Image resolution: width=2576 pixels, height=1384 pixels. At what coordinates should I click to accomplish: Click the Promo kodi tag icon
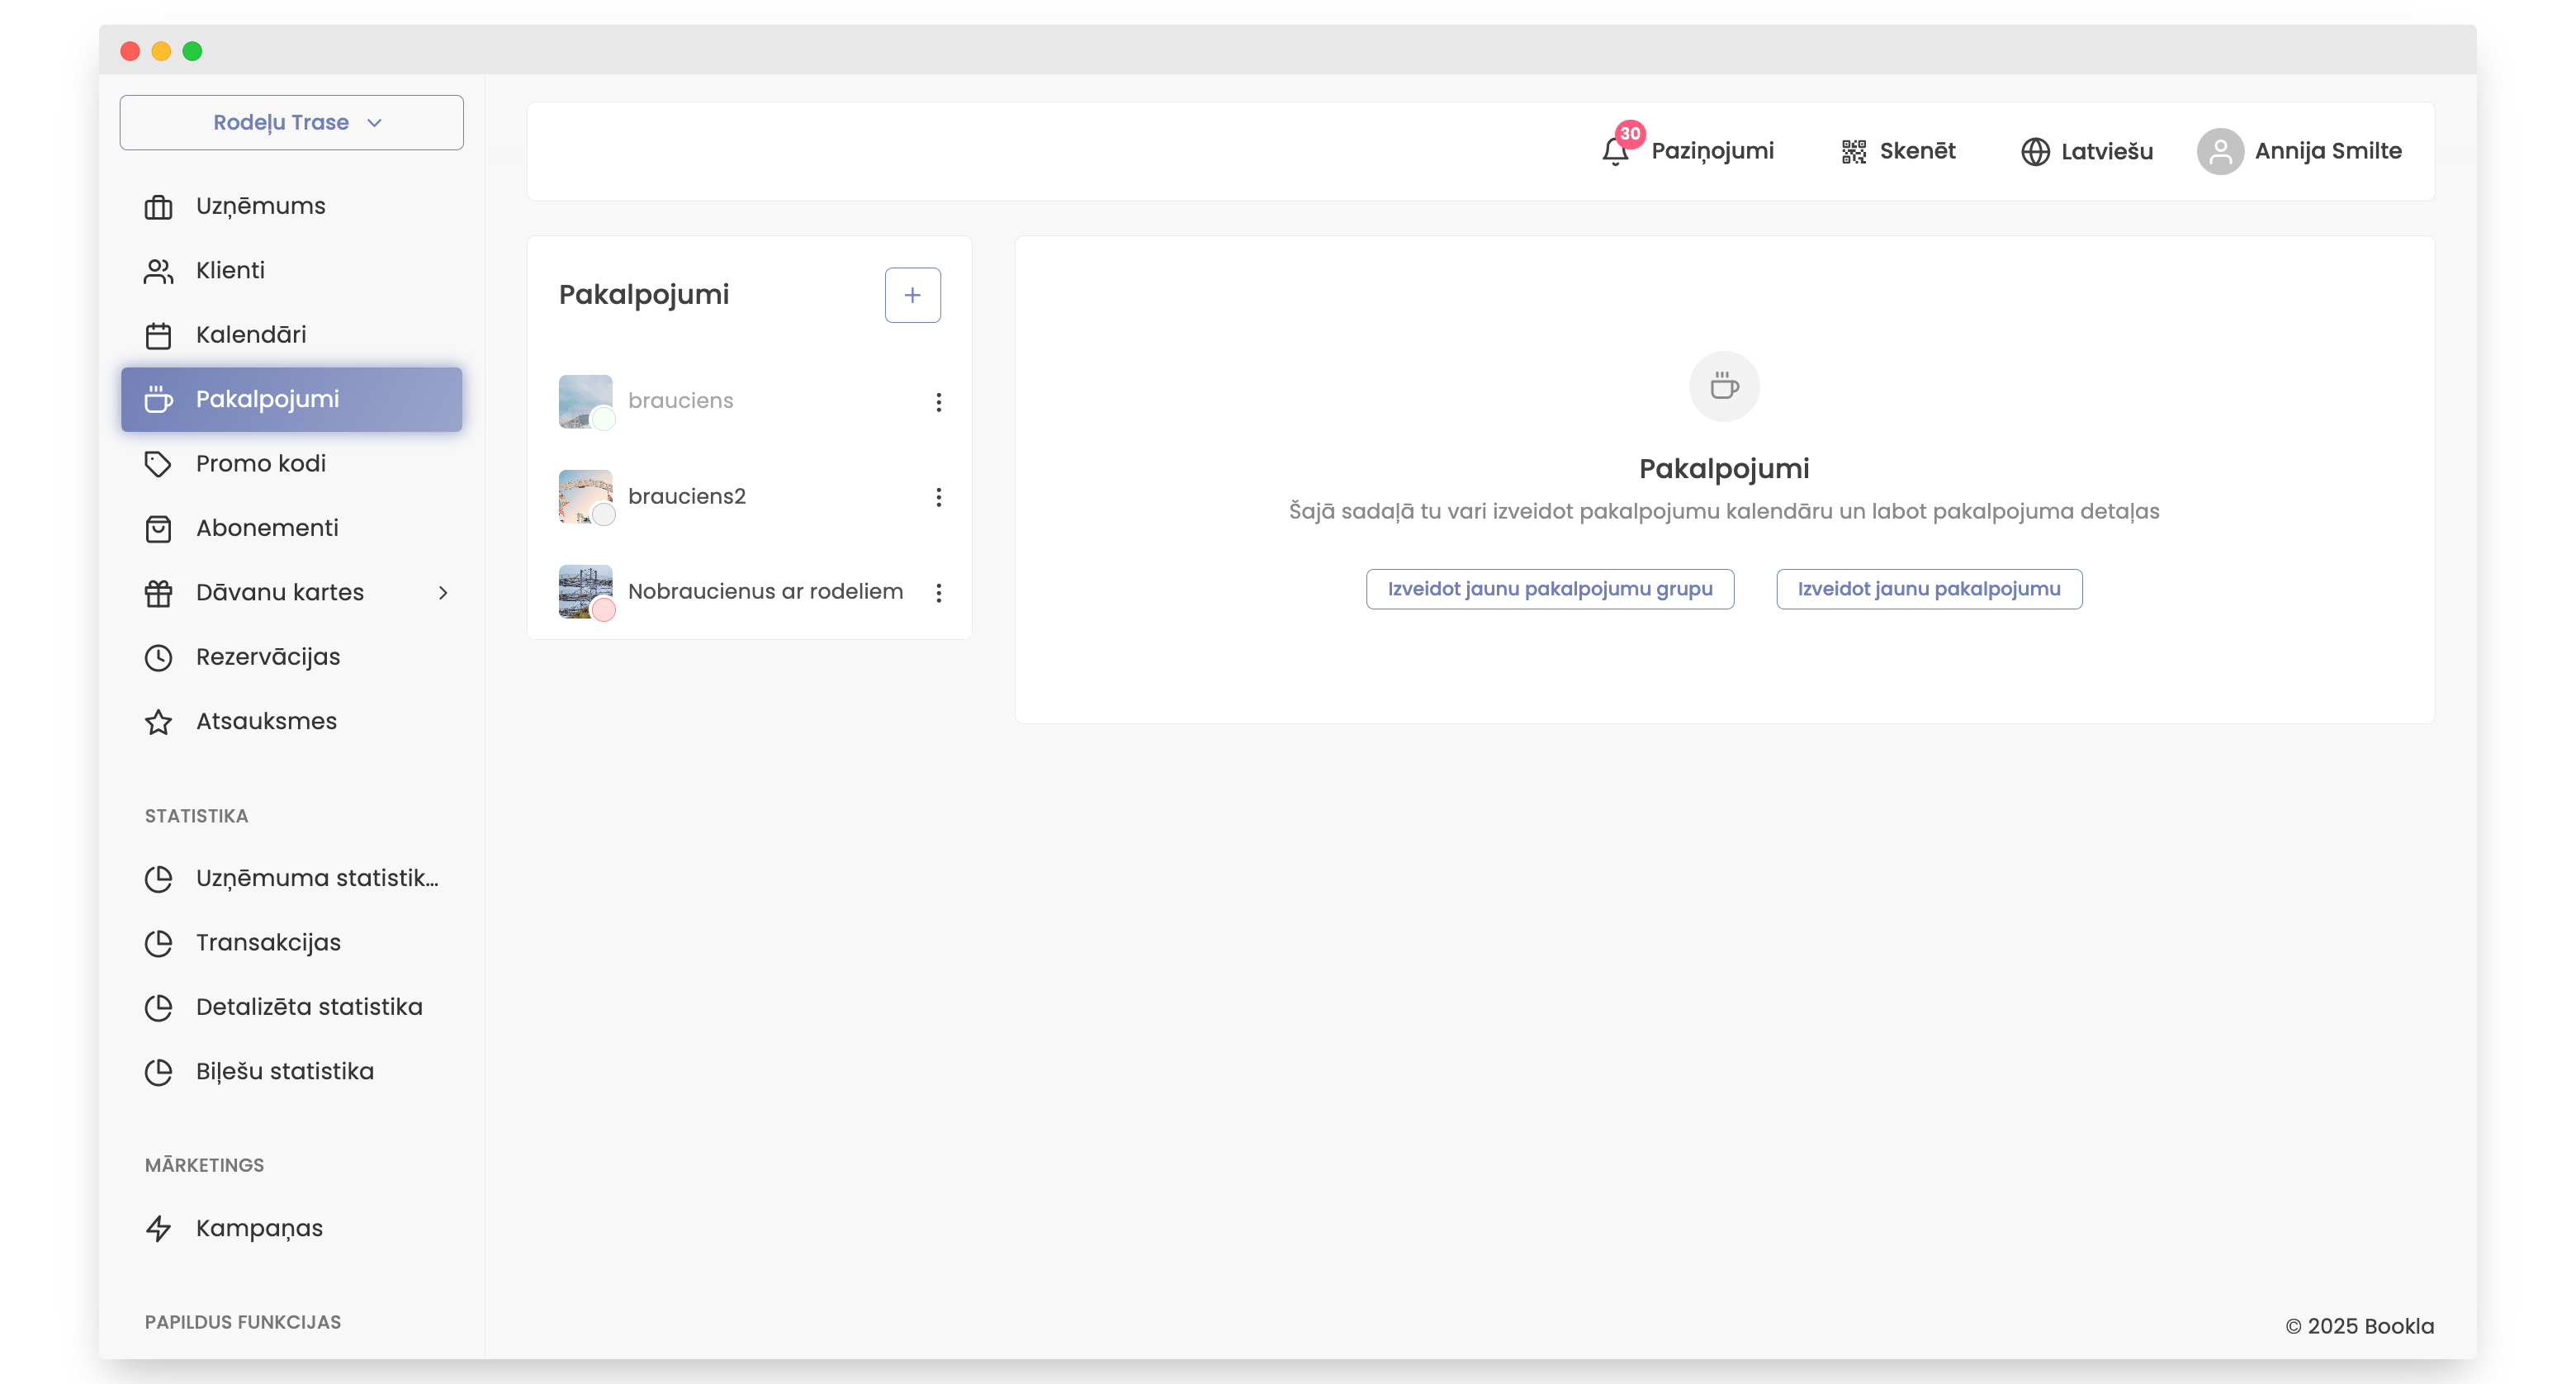(x=158, y=464)
